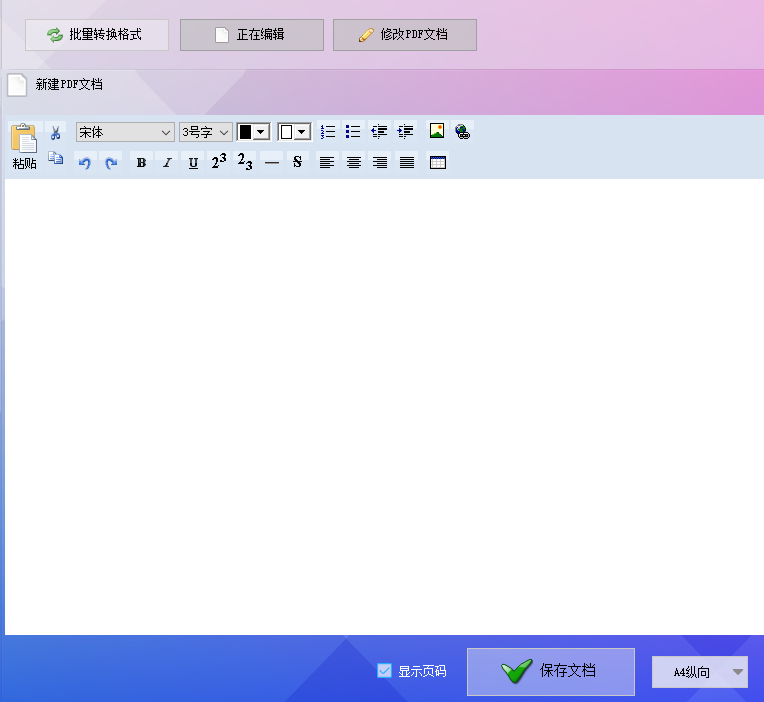The image size is (764, 702).
Task: Switch to 批量转换格式 tab
Action: pos(97,35)
